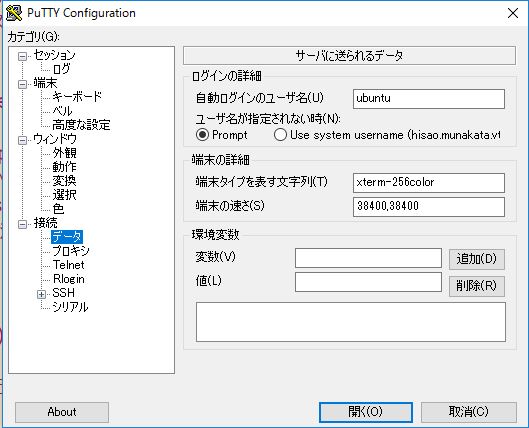Select ベル in category tree
The width and height of the screenshot is (529, 428).
click(x=62, y=111)
